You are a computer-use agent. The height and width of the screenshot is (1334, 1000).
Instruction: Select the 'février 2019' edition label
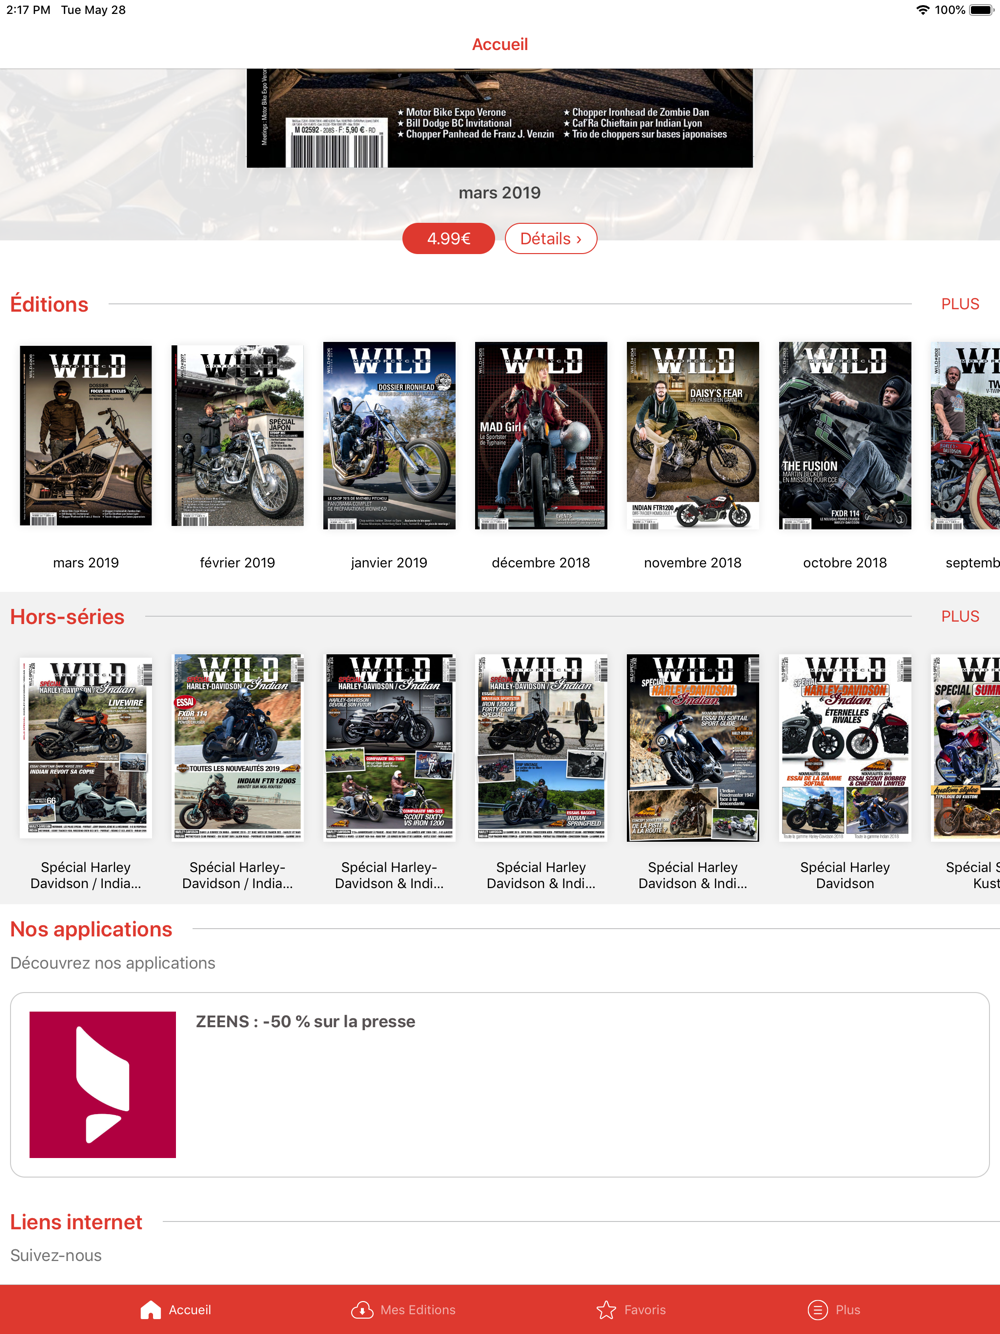tap(238, 563)
